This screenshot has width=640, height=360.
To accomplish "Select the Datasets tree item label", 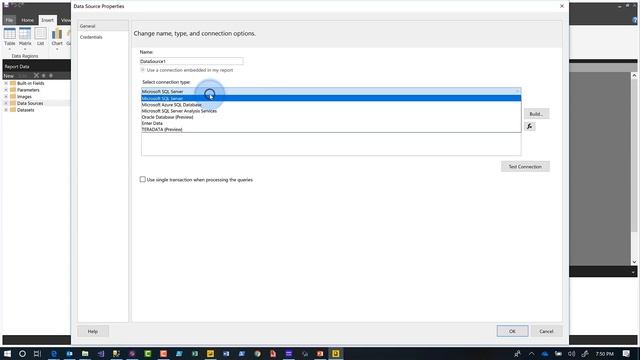I will point(25,110).
